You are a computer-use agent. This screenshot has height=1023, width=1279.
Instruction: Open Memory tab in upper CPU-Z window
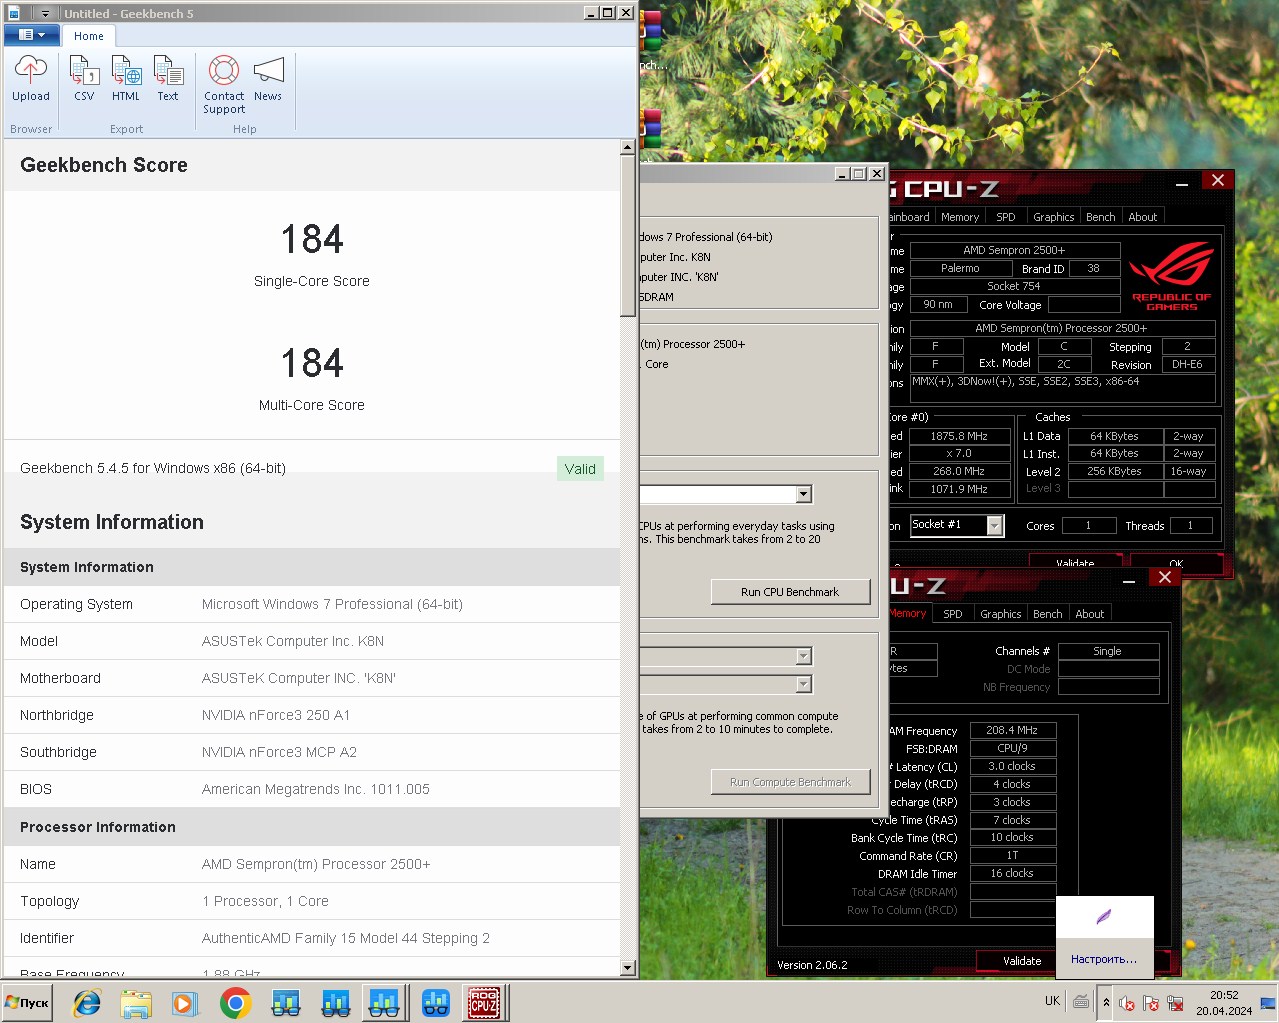[x=960, y=217]
